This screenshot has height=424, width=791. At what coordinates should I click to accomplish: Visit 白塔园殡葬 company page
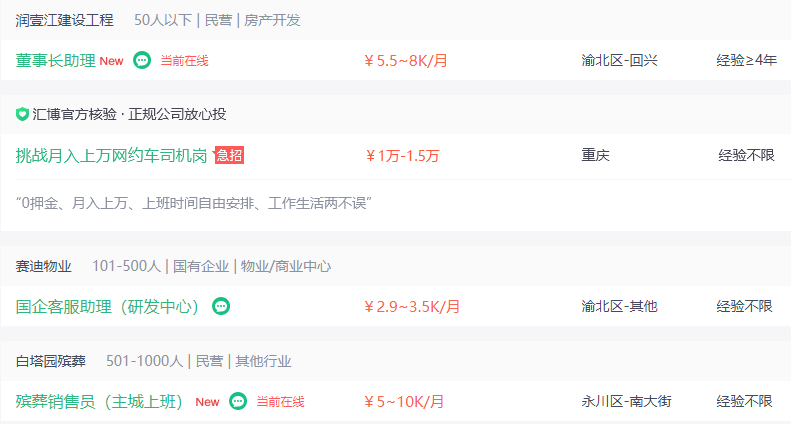(50, 361)
